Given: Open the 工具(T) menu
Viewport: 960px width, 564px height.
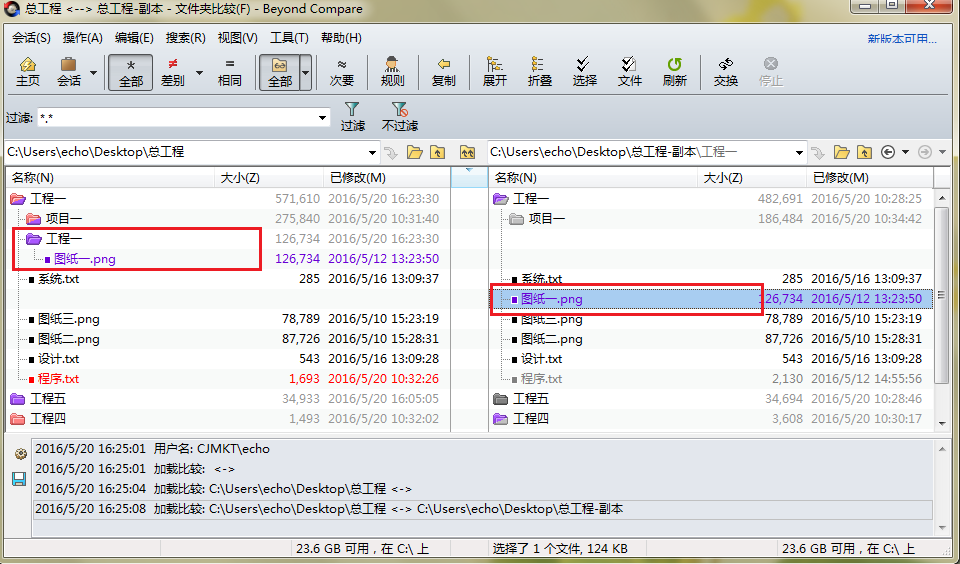Looking at the screenshot, I should (289, 38).
